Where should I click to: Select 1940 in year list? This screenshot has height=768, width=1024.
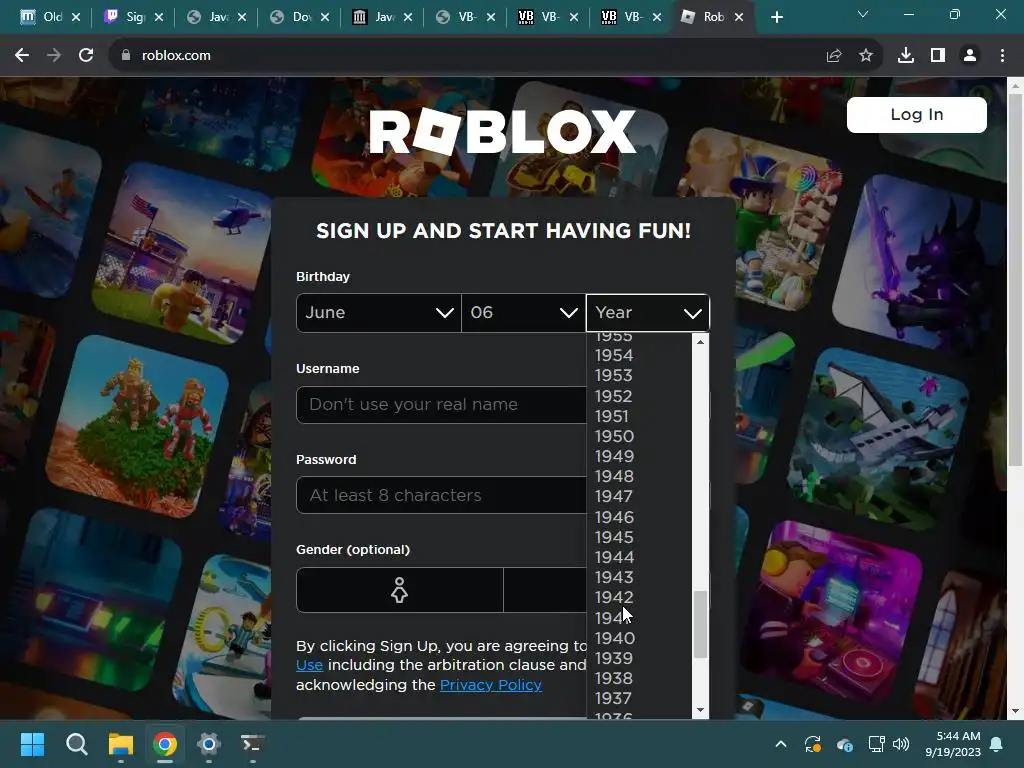click(614, 638)
